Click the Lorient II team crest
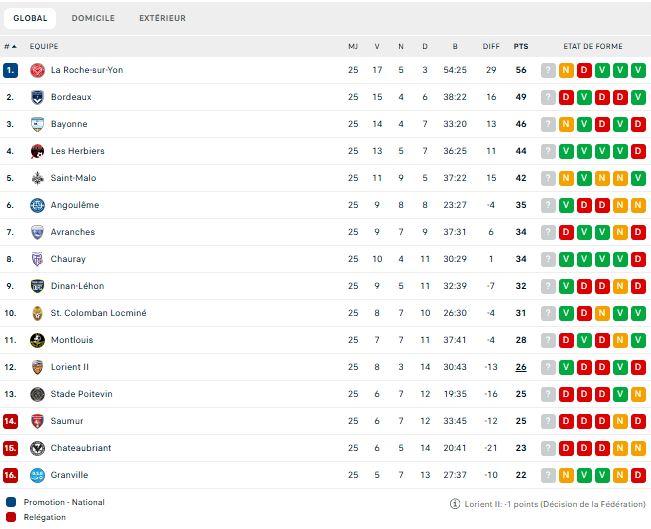The height and width of the screenshot is (529, 651). point(37,367)
